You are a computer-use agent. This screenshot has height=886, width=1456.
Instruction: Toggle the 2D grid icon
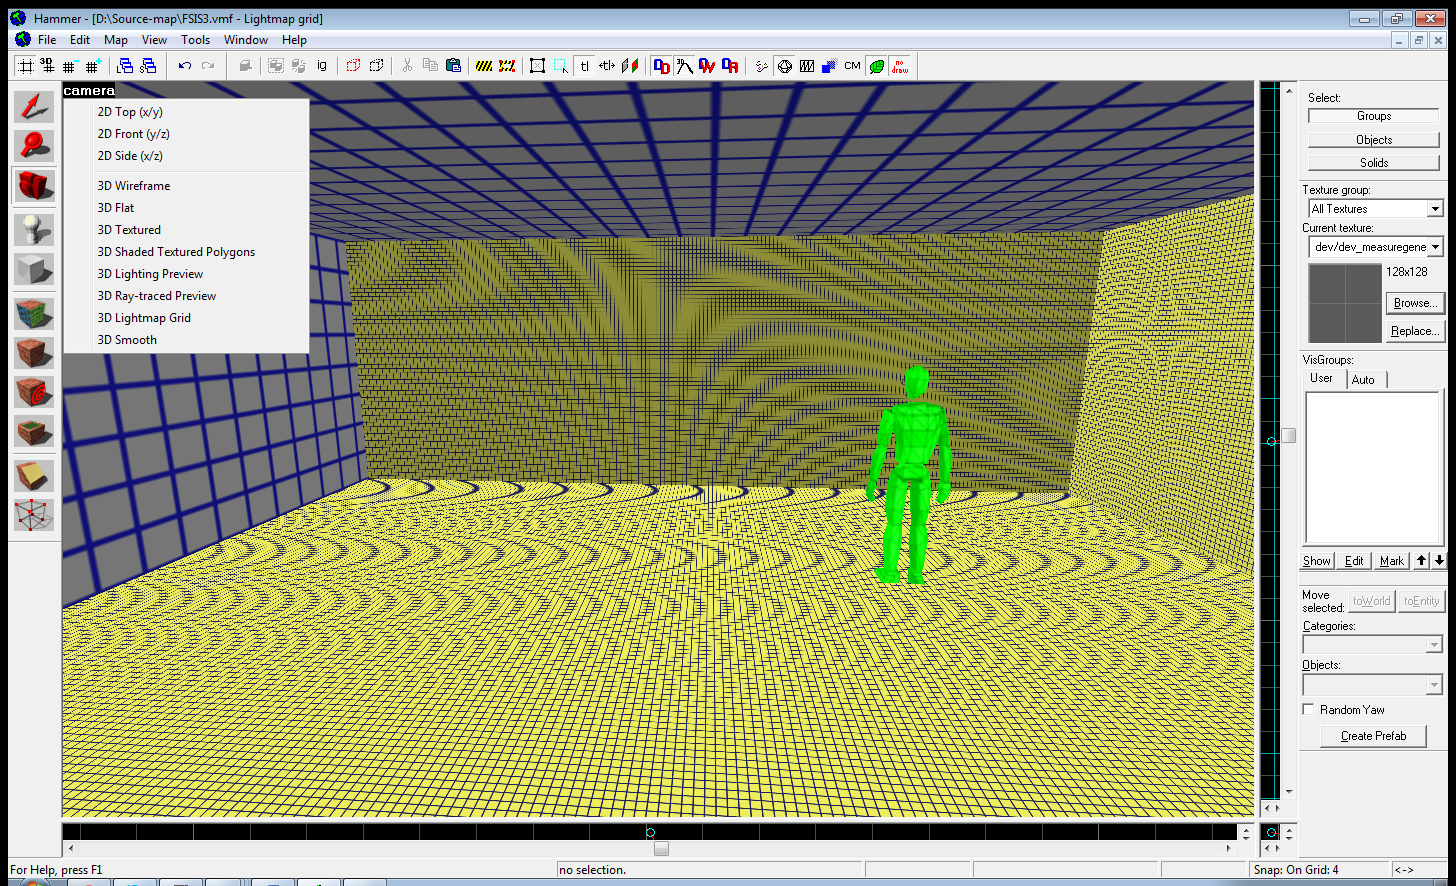tap(26, 66)
